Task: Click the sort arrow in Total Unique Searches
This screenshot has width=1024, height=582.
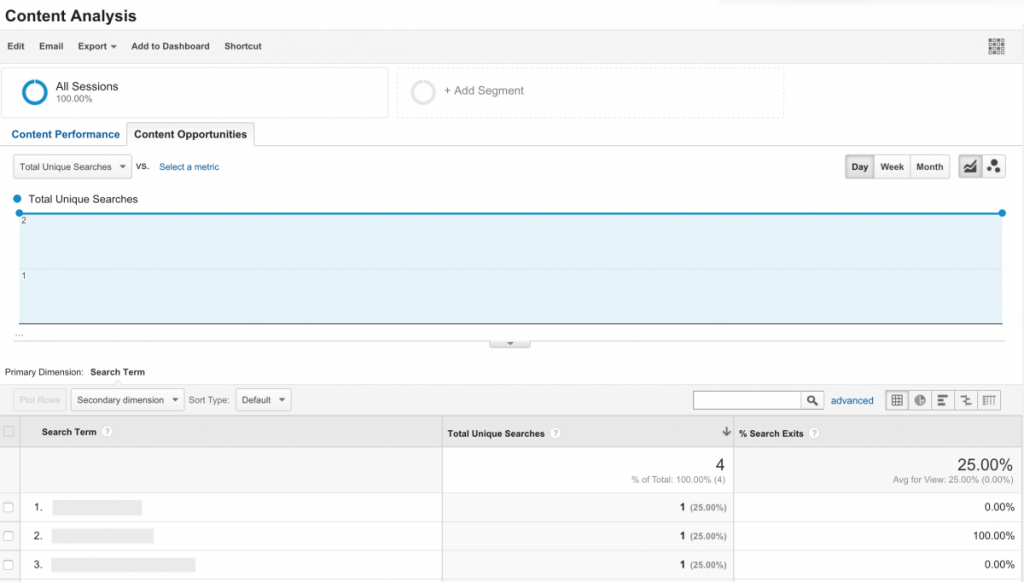Action: point(726,432)
